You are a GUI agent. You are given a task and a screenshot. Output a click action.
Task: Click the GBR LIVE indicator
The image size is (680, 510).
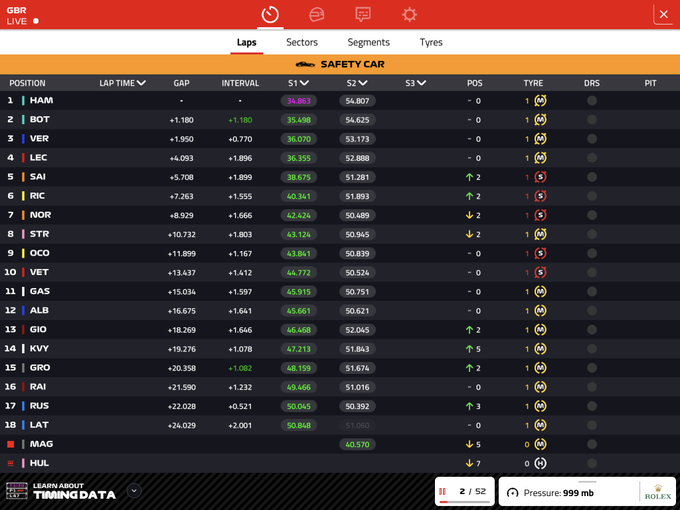click(x=23, y=16)
